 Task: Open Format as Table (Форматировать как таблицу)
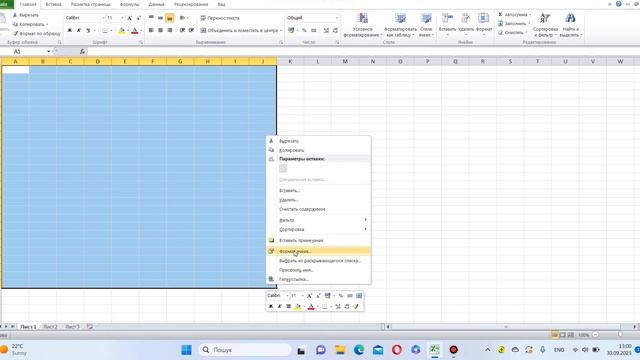400,25
